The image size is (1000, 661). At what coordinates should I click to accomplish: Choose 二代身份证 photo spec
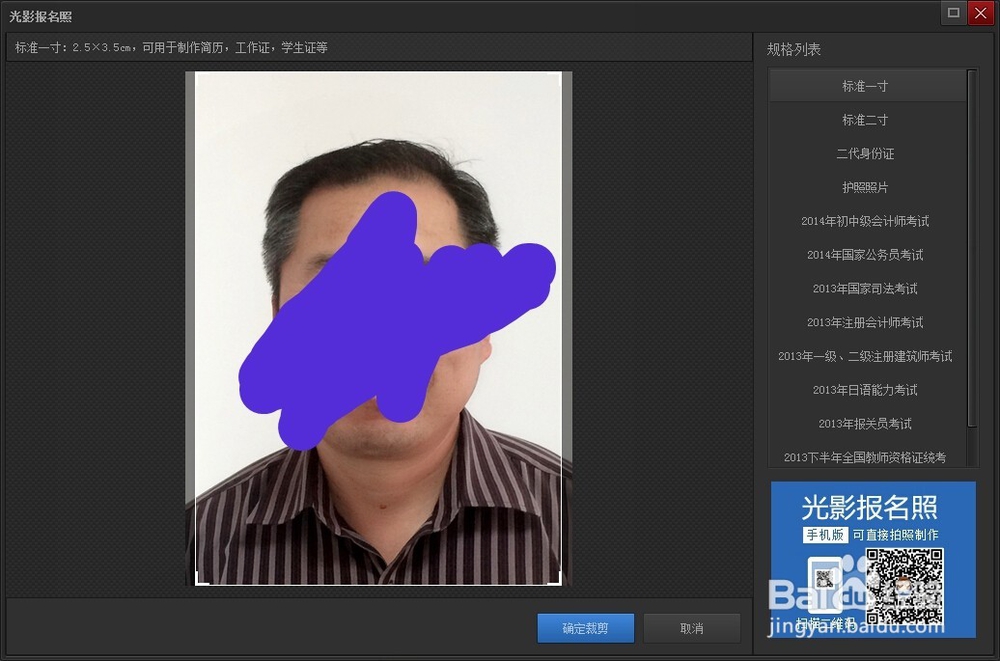tap(864, 153)
